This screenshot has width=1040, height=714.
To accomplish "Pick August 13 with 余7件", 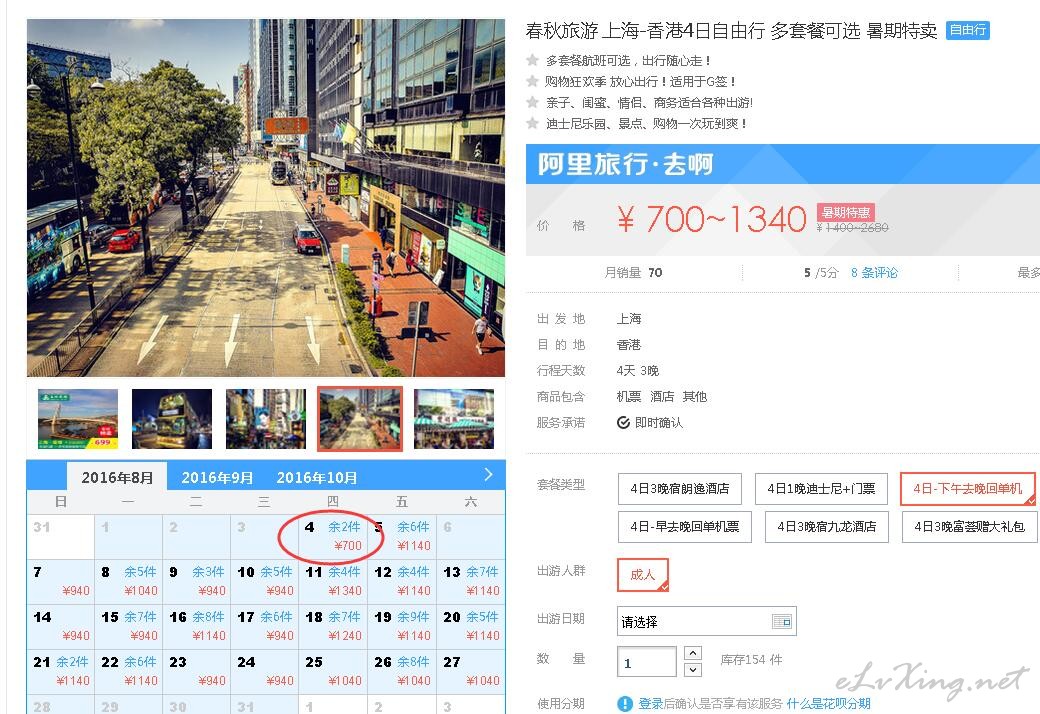I will [470, 581].
